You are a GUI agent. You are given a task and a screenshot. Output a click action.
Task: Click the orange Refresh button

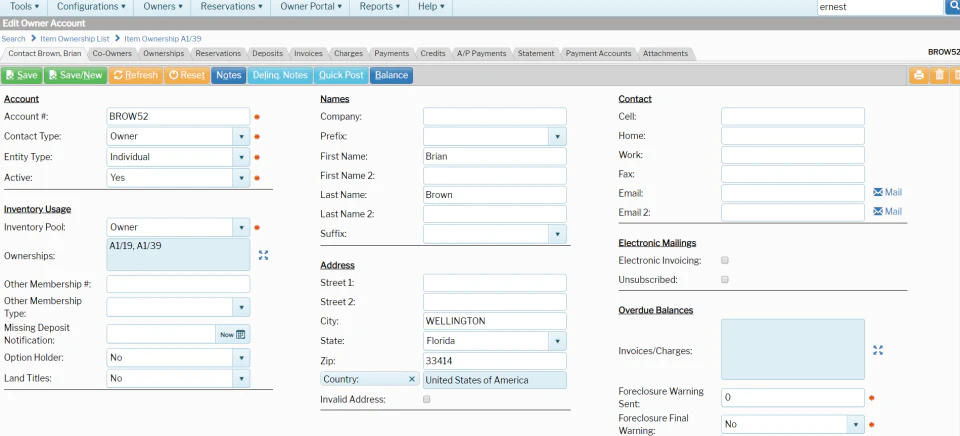click(136, 75)
